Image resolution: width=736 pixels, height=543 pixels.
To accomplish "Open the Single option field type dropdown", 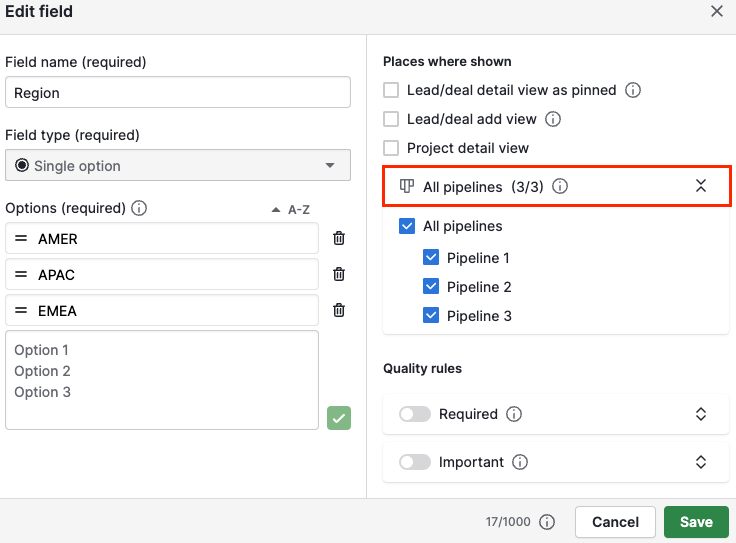I will (178, 165).
